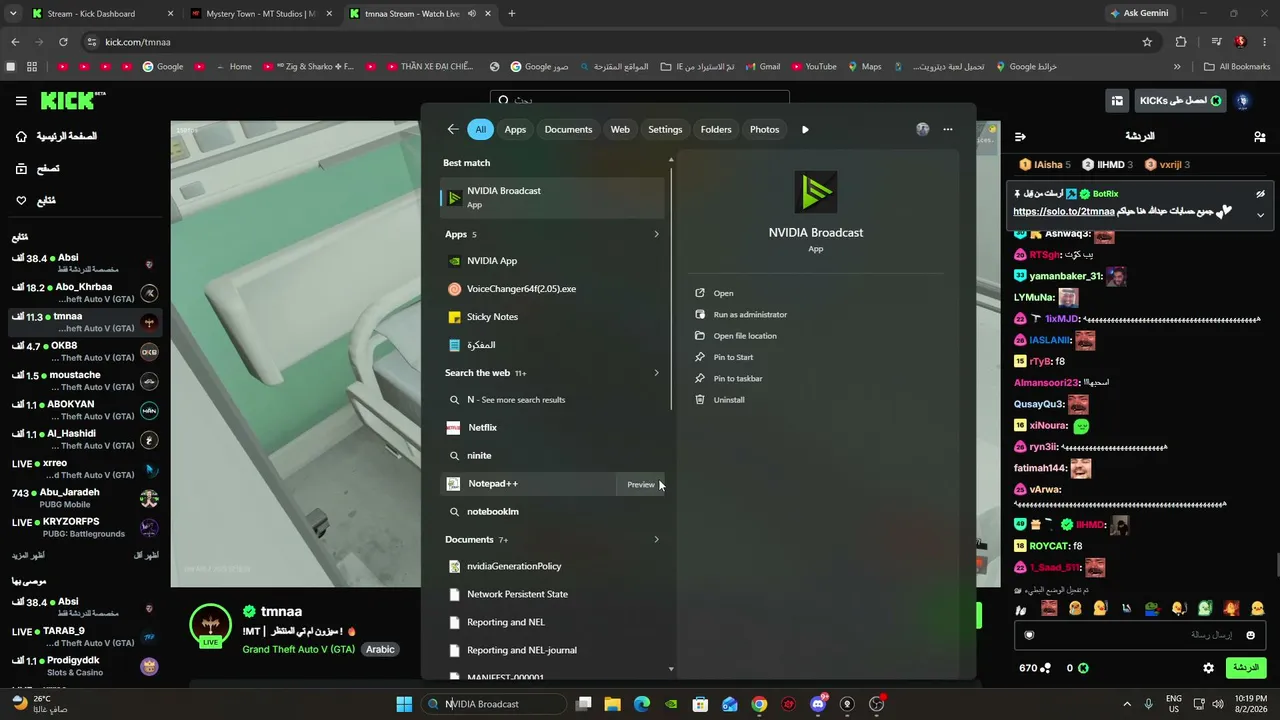
Task: Open VoiceChanger64f(2.05).exe result
Action: (553, 289)
